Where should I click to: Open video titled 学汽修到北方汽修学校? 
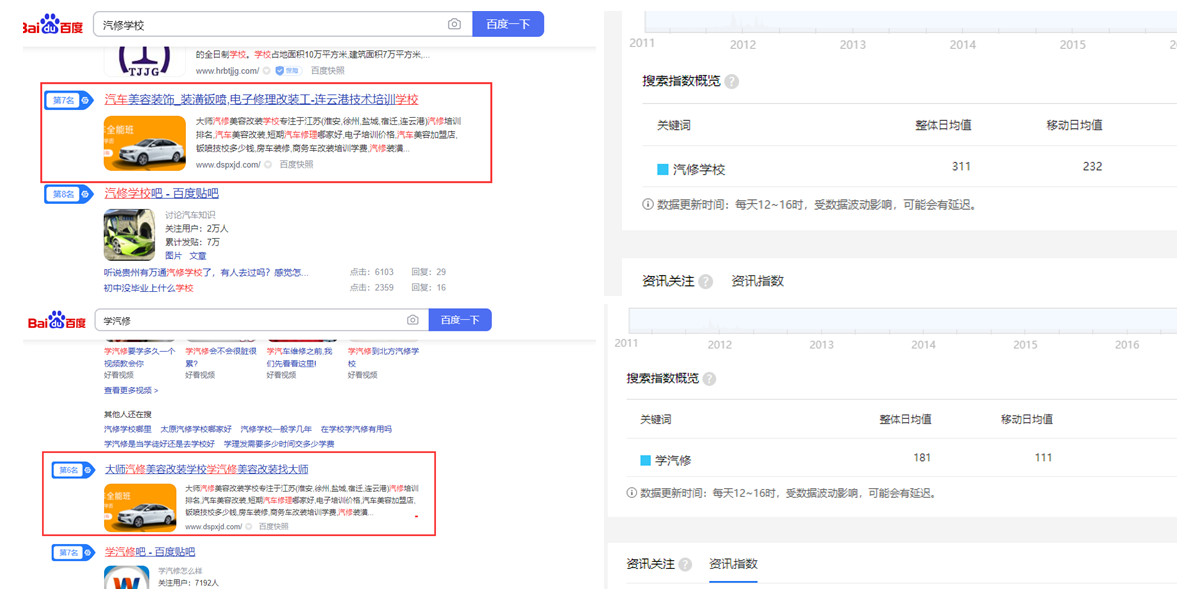click(x=384, y=357)
